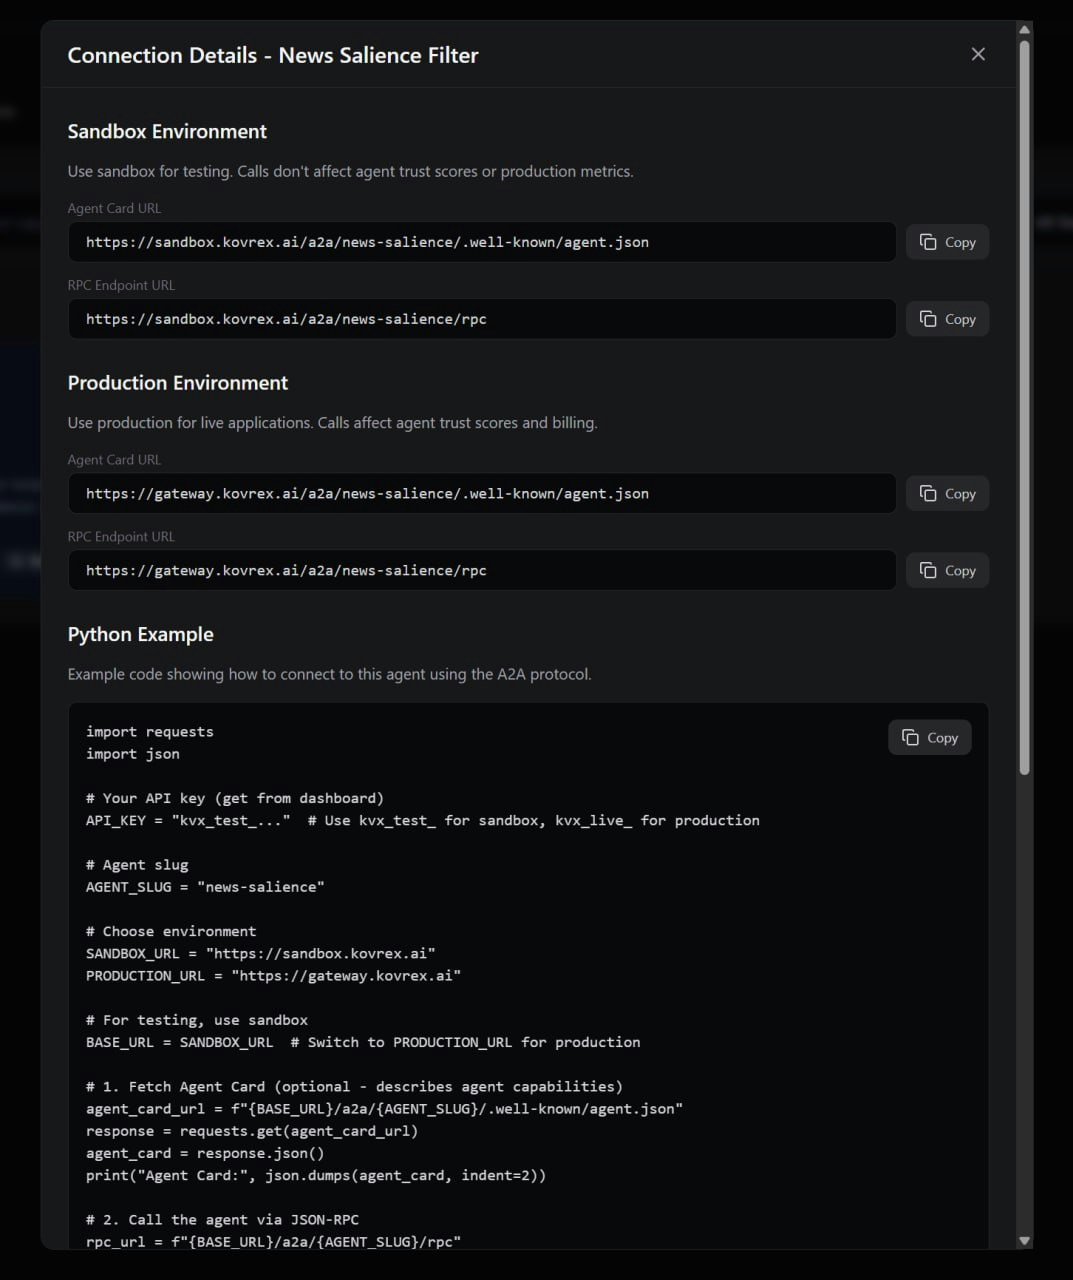
Task: Copy the sandbox RPC Endpoint URL
Action: point(946,318)
